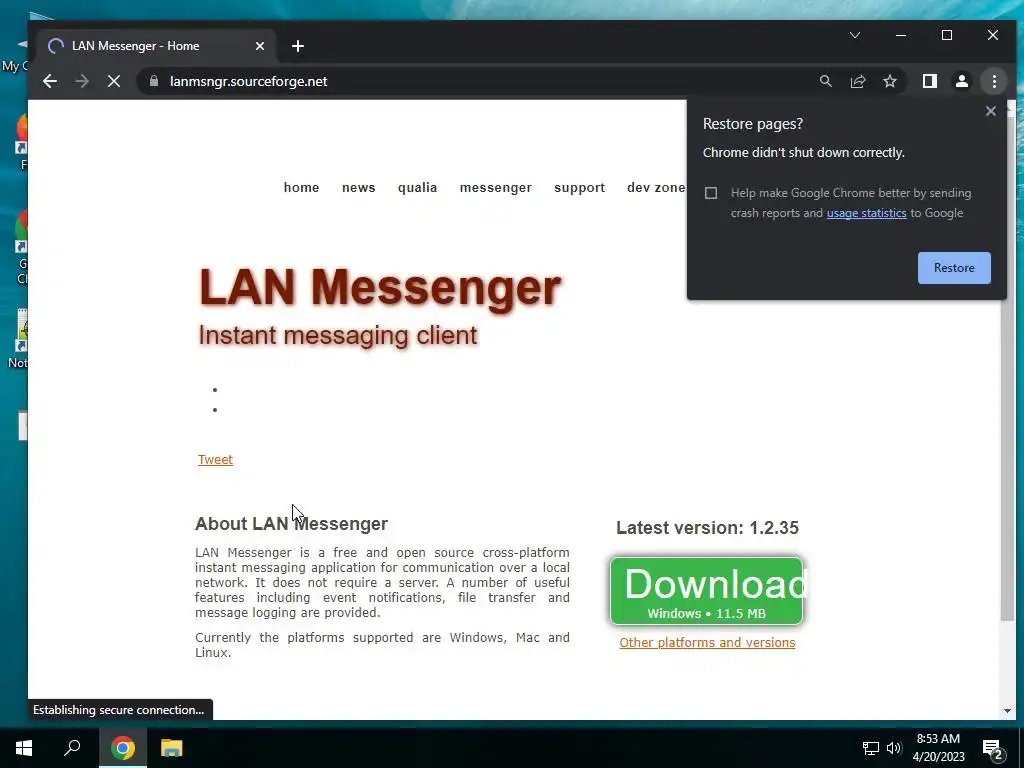Select the LAN Messenger - Home tab

coord(157,46)
